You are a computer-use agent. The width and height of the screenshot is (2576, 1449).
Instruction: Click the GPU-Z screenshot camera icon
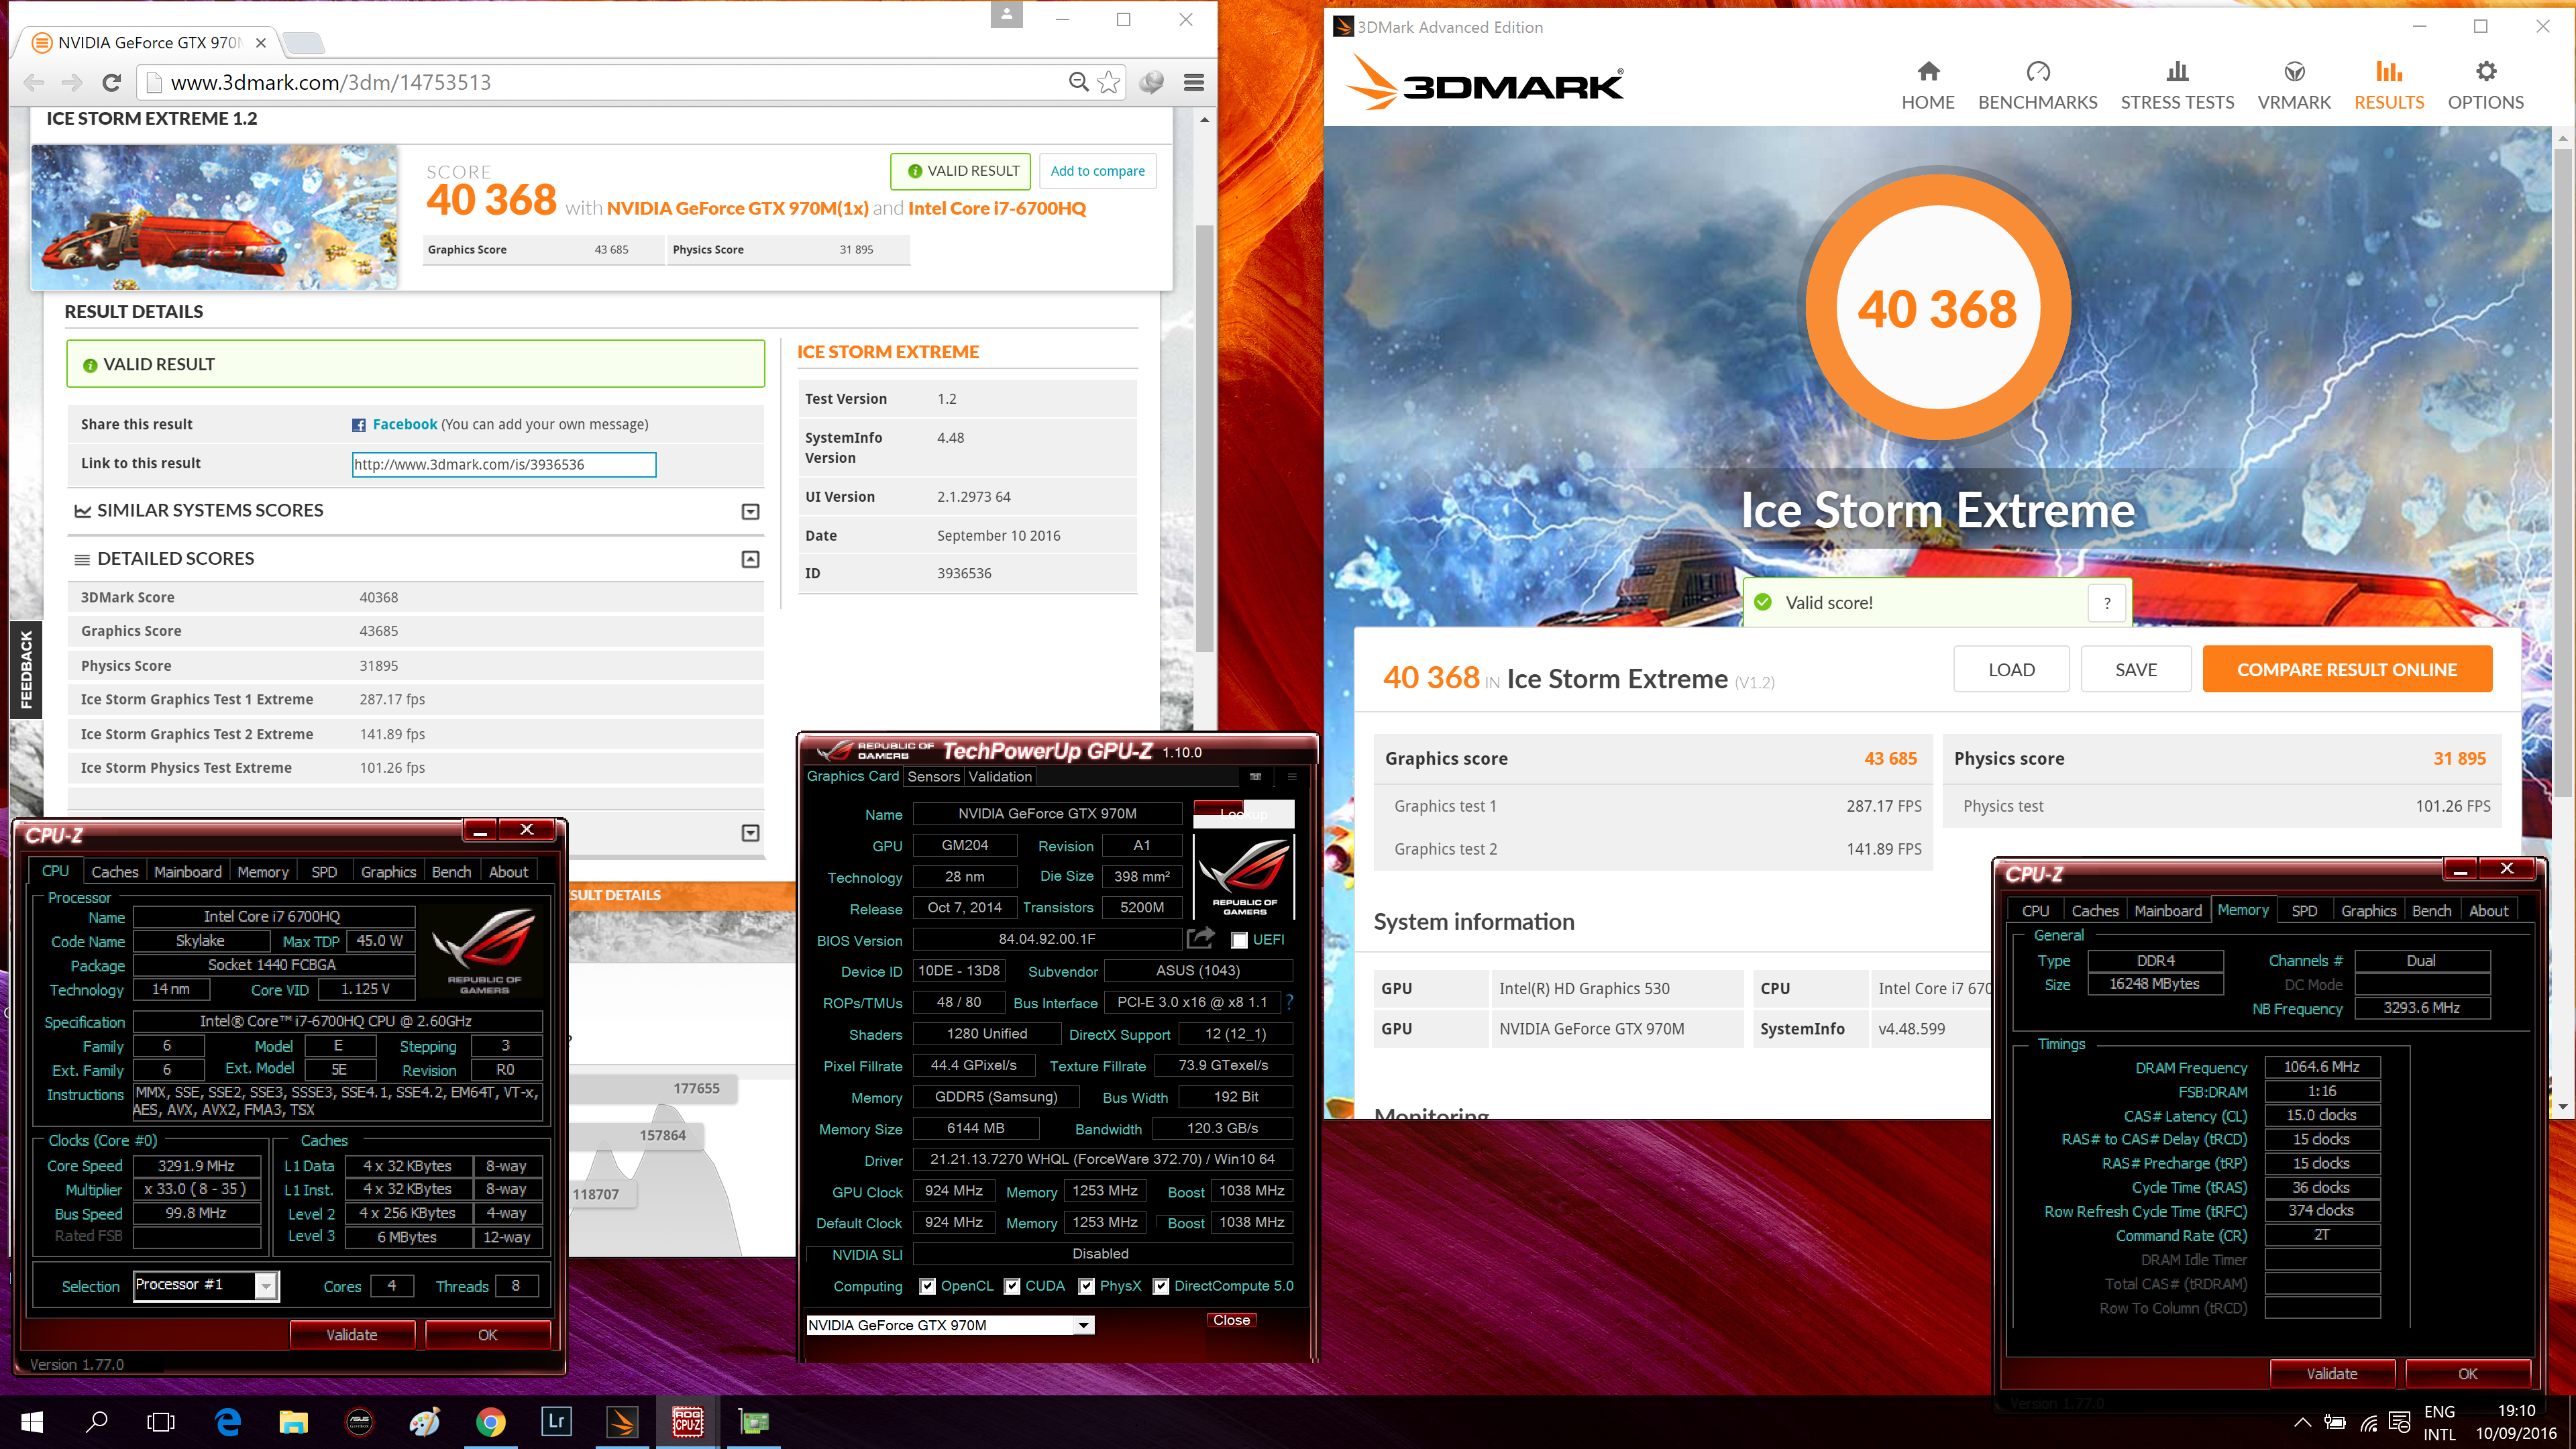pyautogui.click(x=1255, y=776)
